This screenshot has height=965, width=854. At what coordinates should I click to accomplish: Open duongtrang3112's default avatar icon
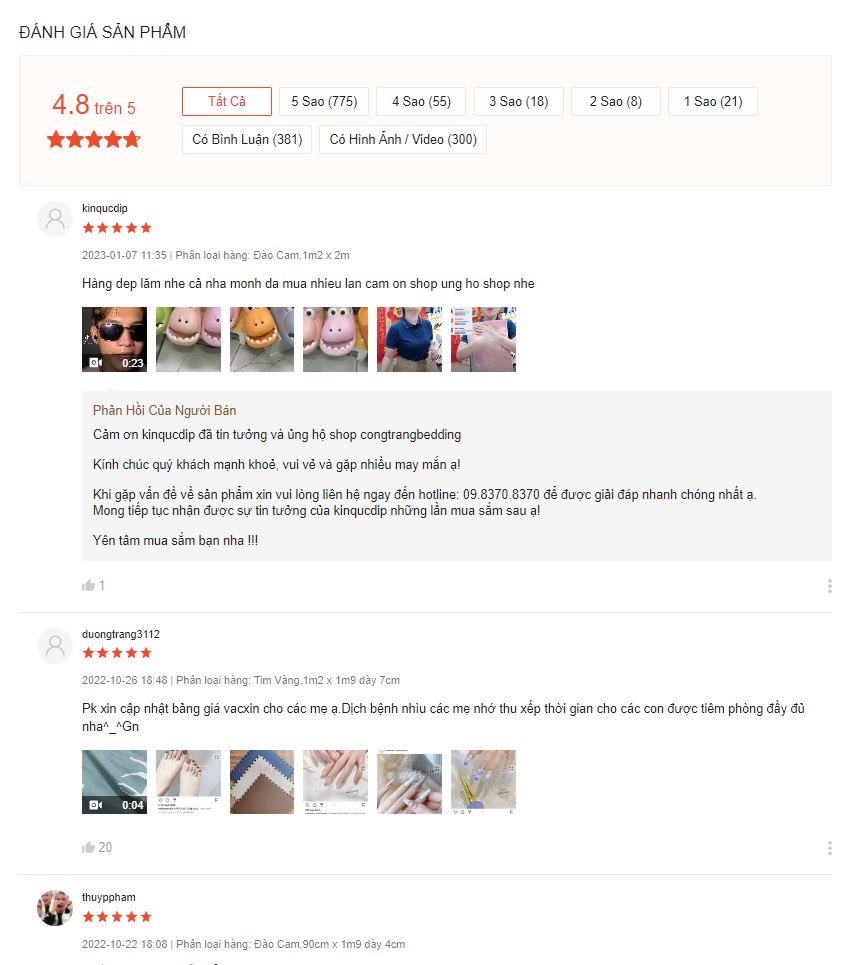coord(55,646)
